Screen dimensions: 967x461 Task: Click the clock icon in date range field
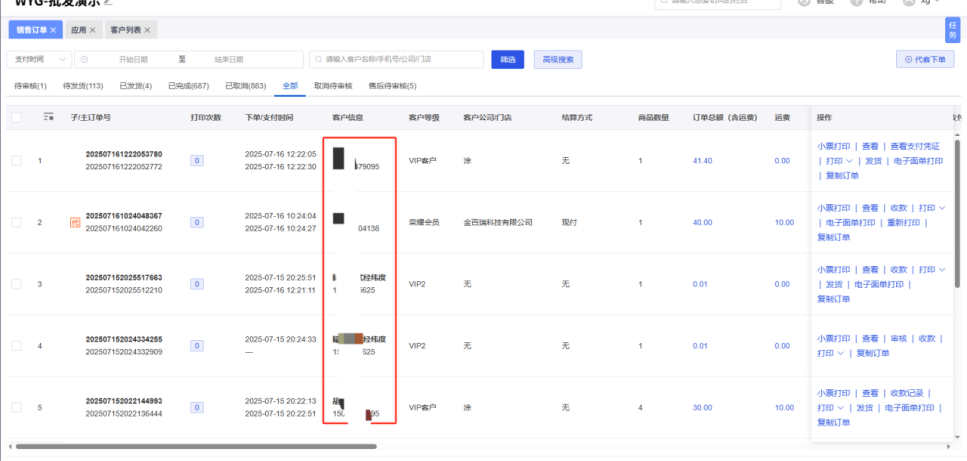[85, 60]
